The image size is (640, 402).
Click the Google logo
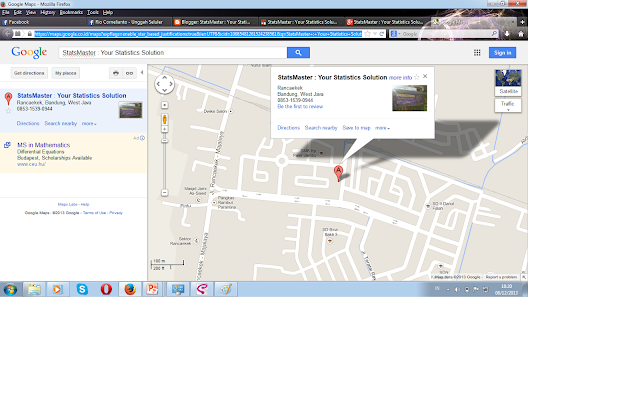[x=29, y=52]
